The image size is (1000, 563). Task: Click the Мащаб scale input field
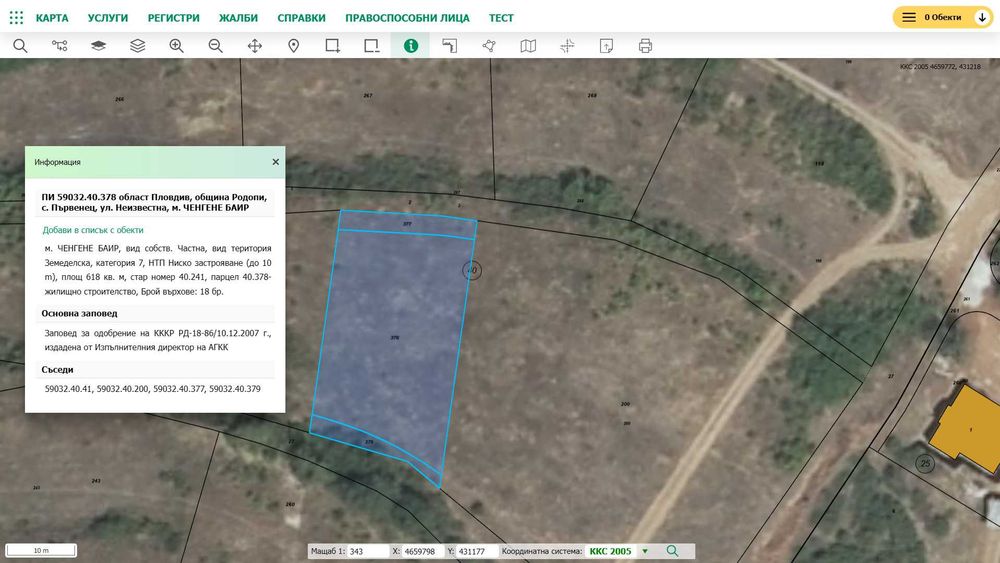(x=367, y=551)
